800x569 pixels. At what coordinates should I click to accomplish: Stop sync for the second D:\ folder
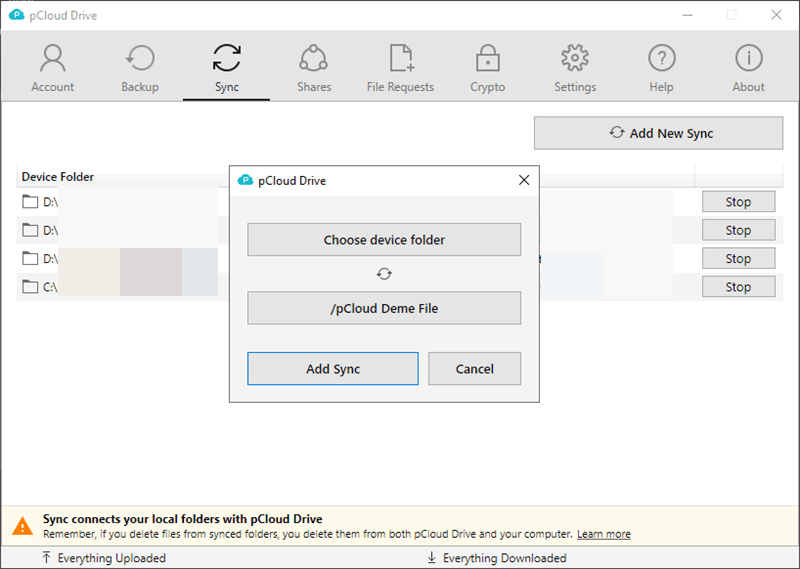pos(738,230)
